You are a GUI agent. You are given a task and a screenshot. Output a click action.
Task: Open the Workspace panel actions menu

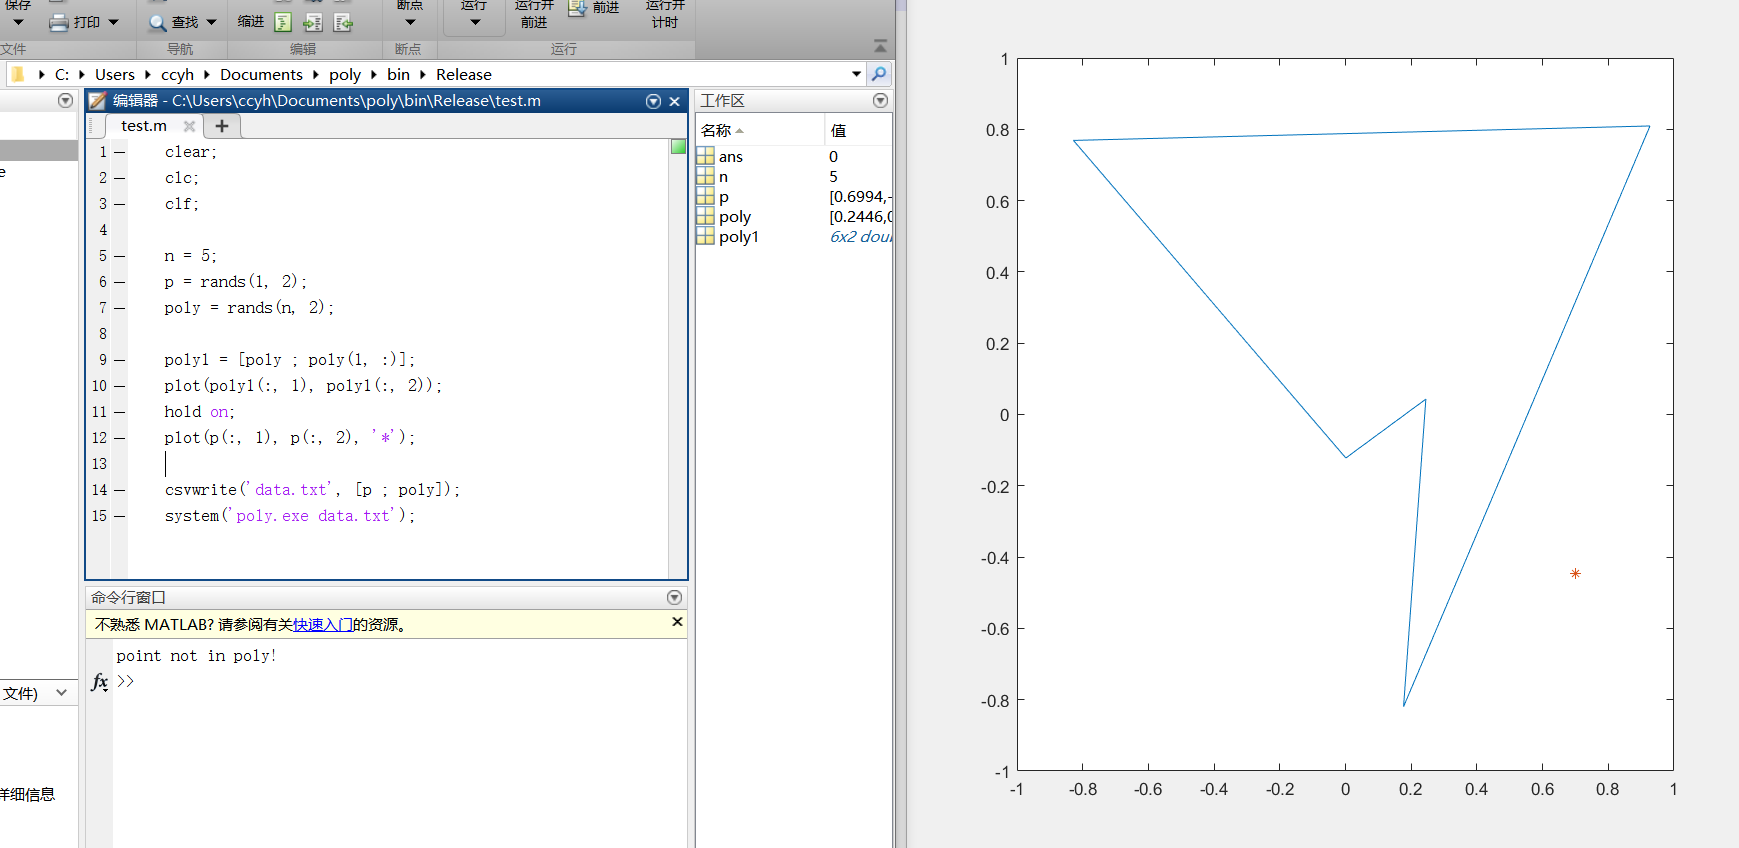[x=880, y=100]
